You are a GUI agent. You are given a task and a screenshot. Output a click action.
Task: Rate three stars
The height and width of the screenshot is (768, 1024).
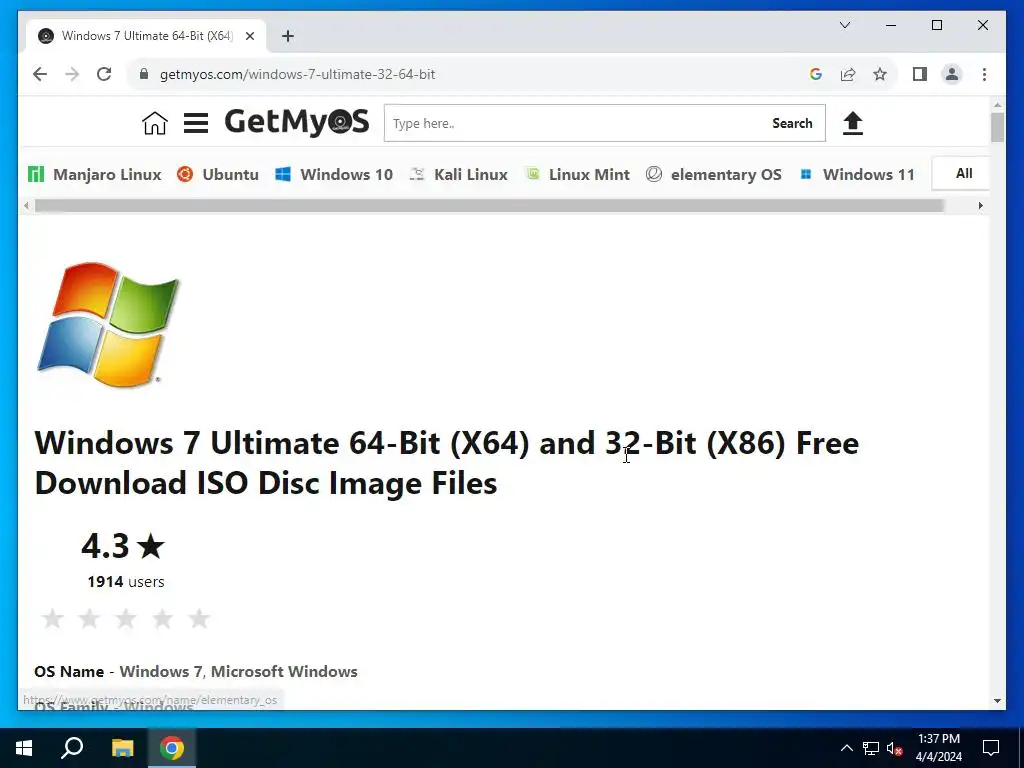[x=126, y=618]
